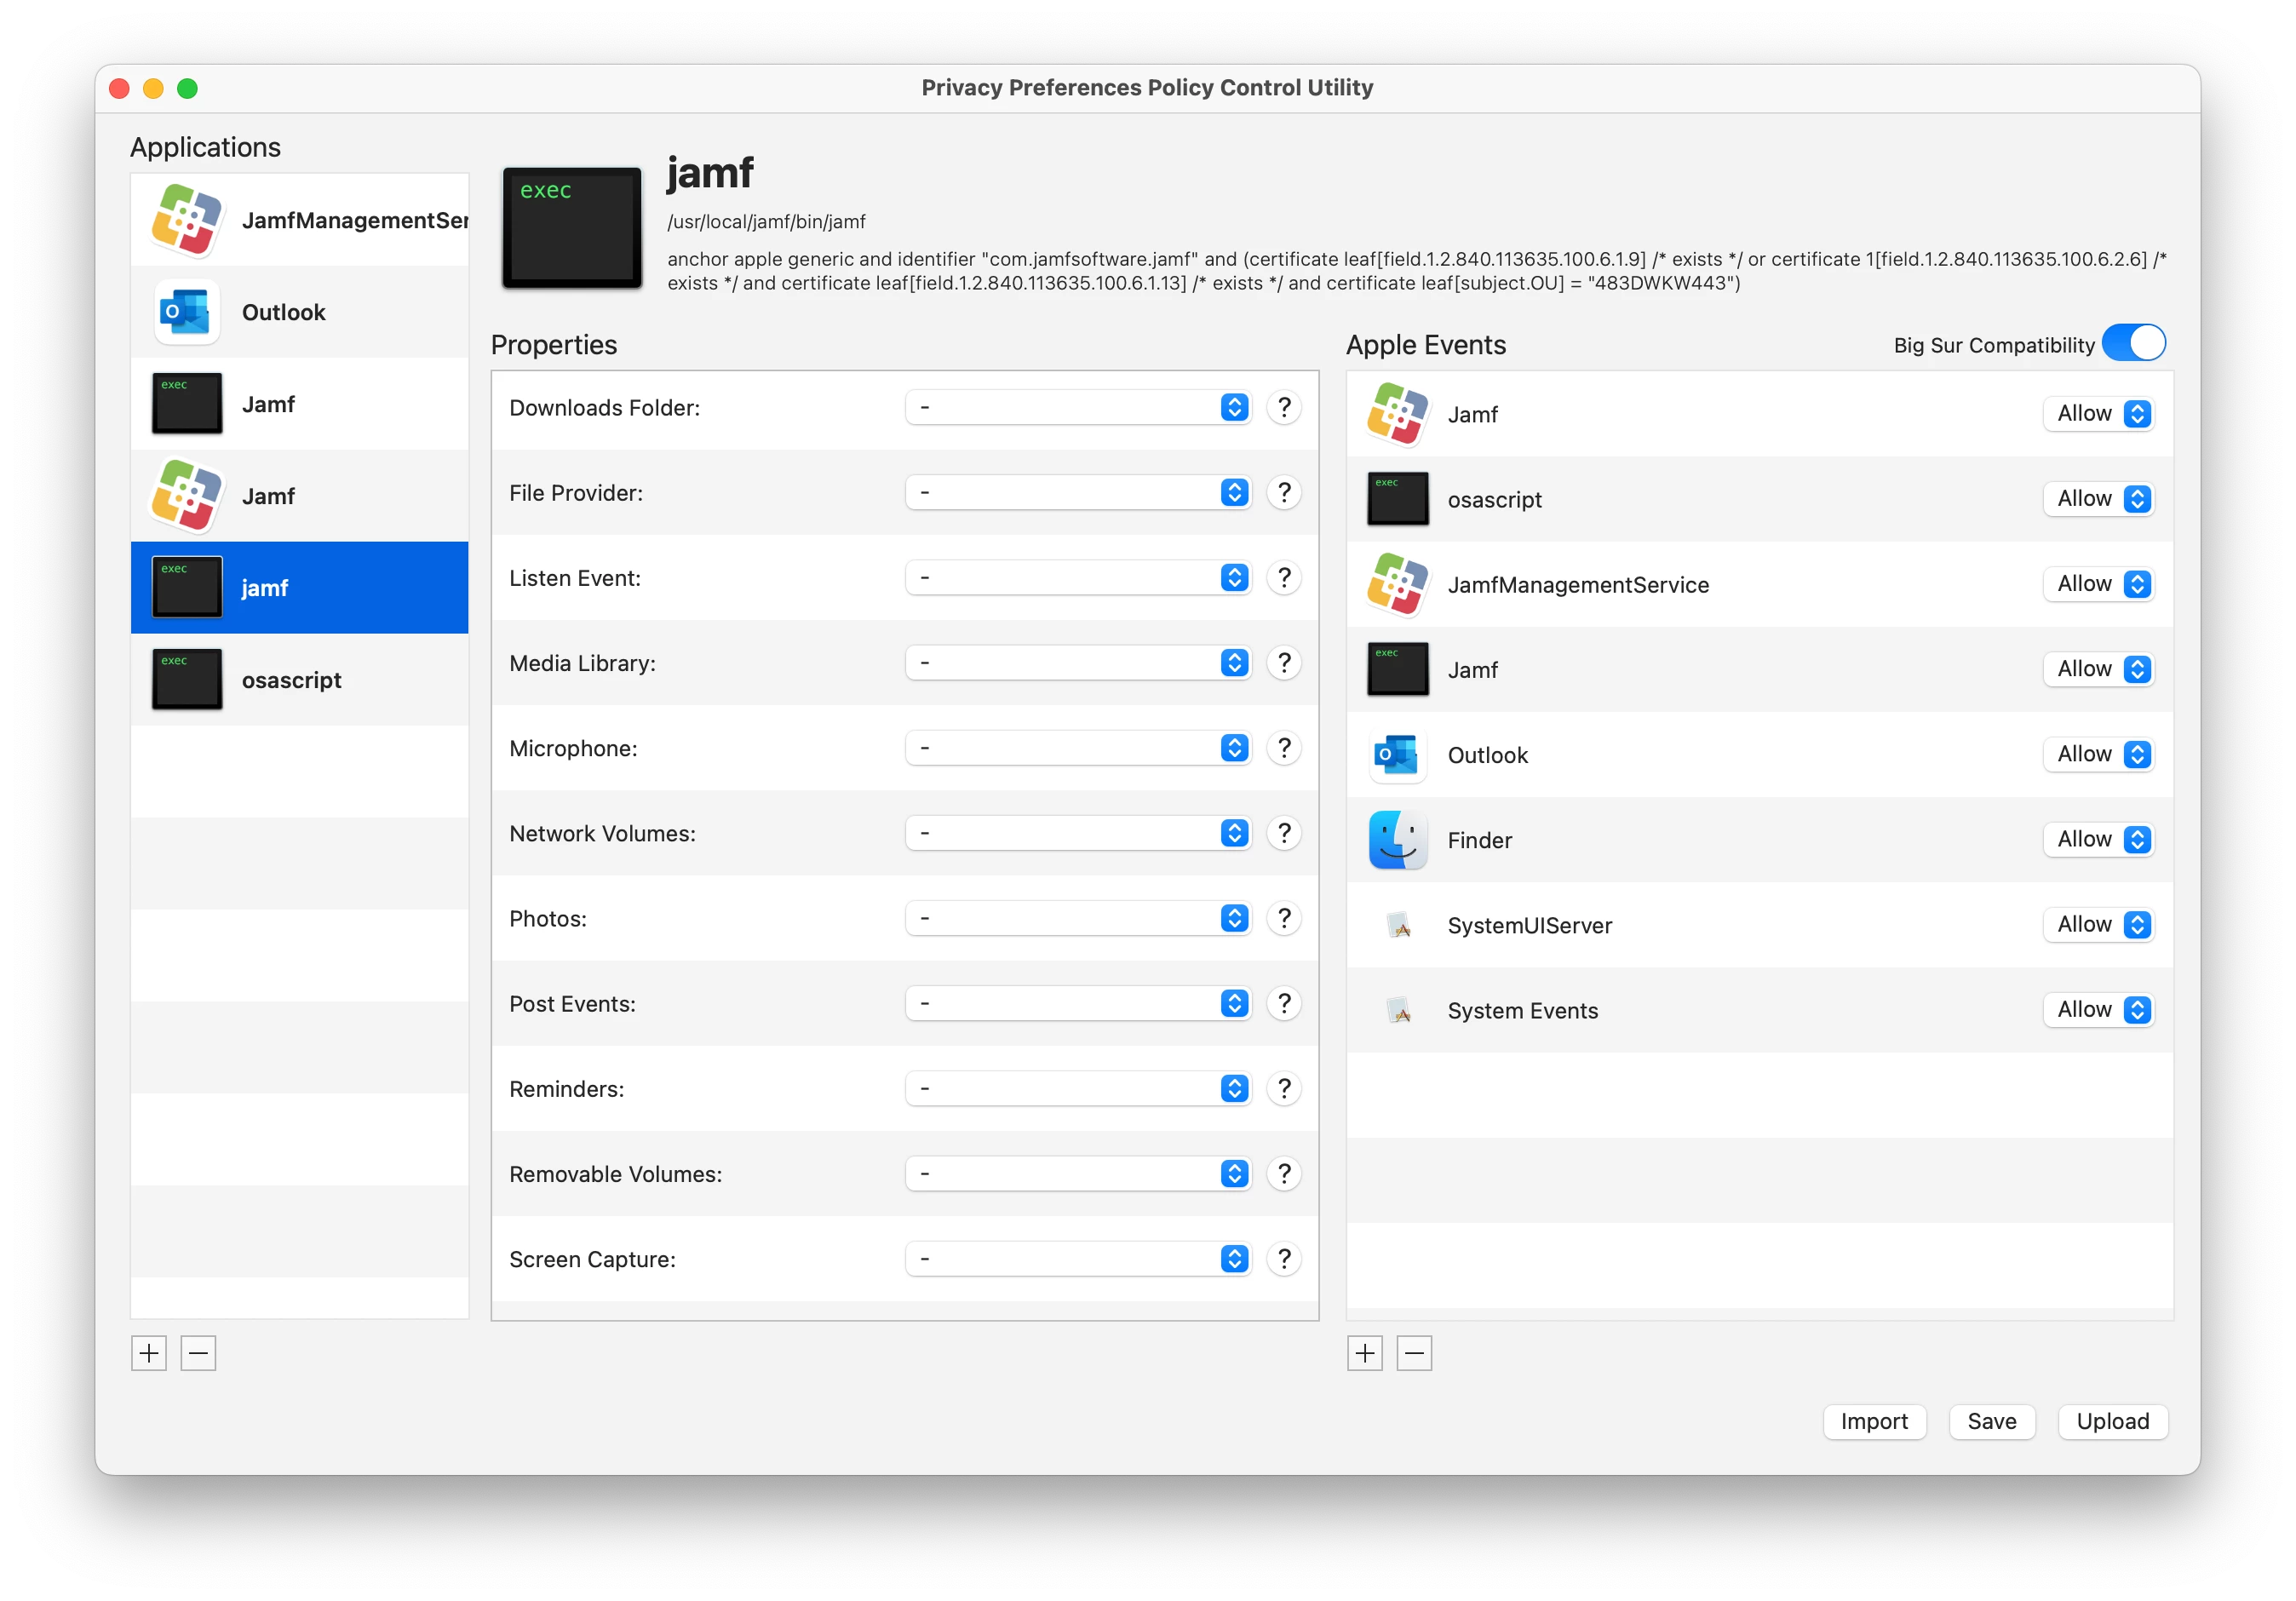The image size is (2296, 1601).
Task: Click the Upload button
Action: click(x=2112, y=1421)
